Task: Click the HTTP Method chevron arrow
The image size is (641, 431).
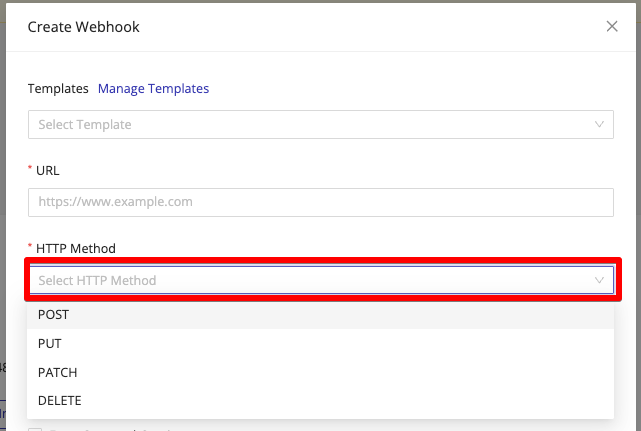Action: pyautogui.click(x=599, y=281)
